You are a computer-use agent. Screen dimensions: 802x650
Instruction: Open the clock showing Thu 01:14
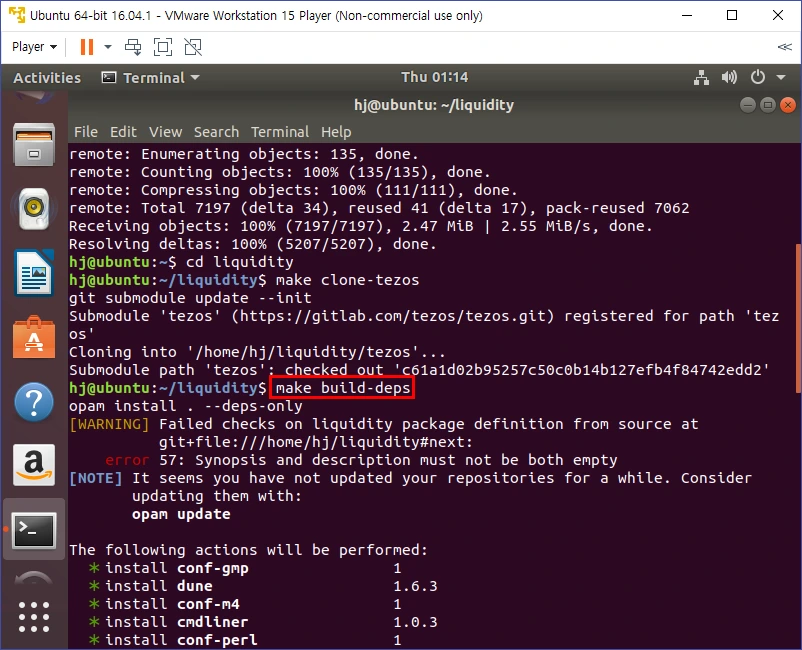coord(434,77)
